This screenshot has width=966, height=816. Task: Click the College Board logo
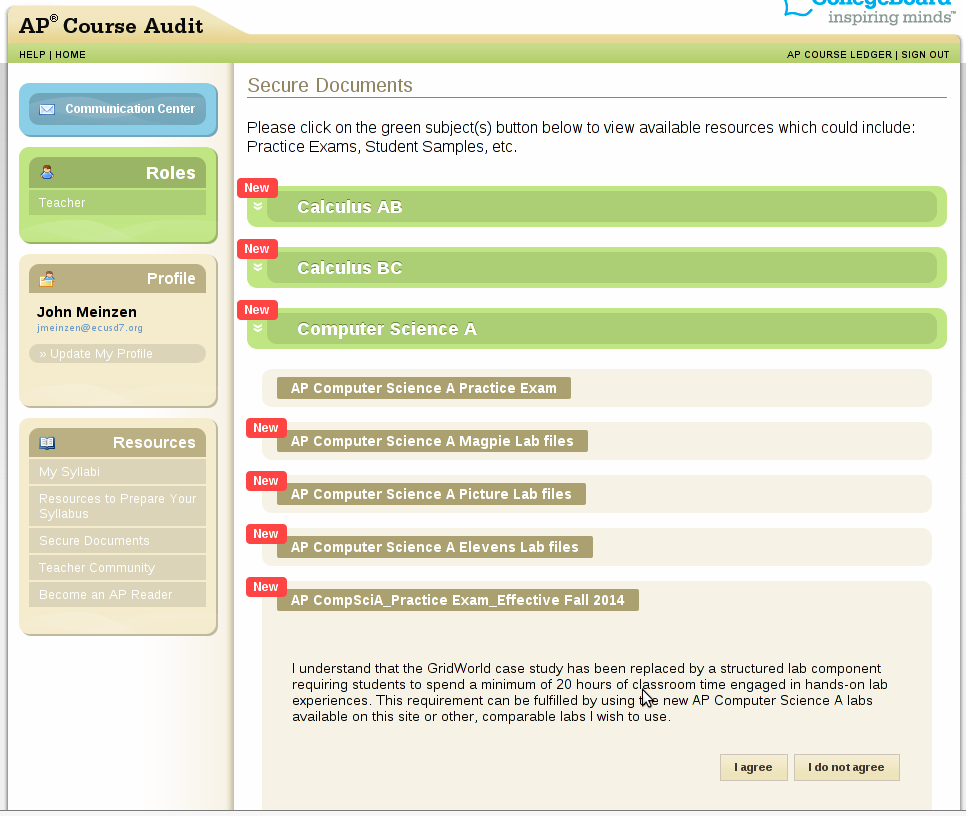(x=868, y=12)
